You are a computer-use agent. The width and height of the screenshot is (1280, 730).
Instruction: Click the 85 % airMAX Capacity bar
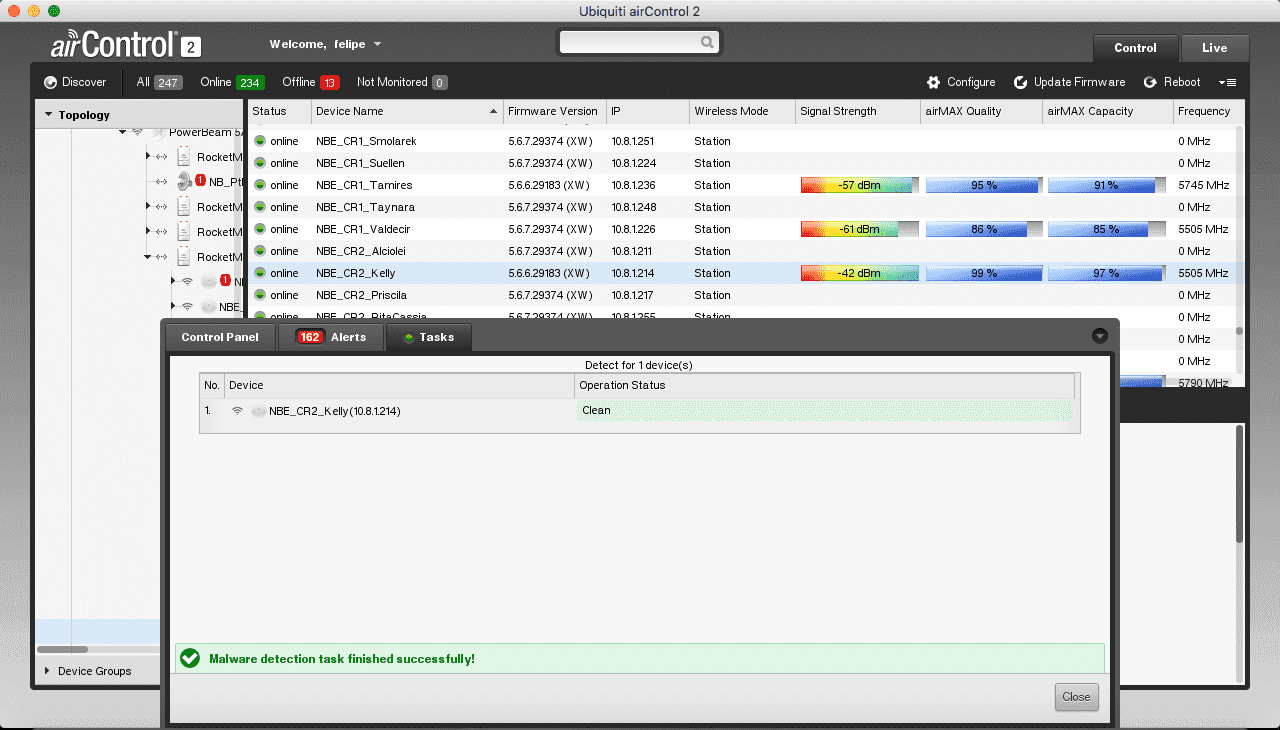pos(1106,229)
